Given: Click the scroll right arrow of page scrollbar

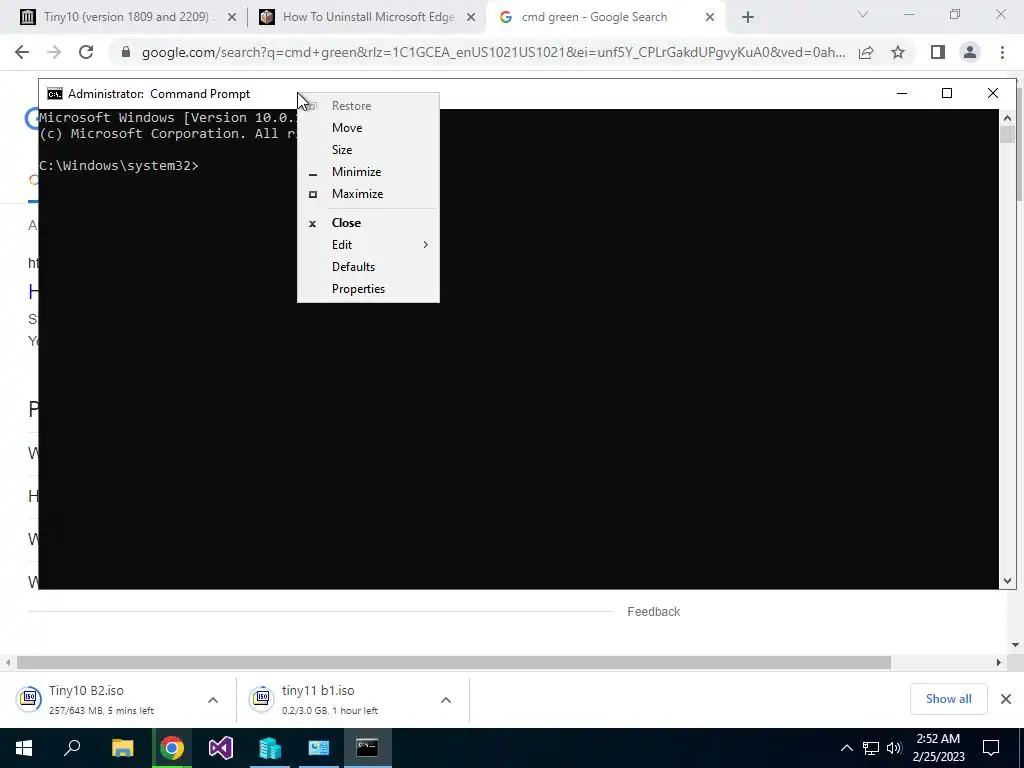Looking at the screenshot, I should tap(998, 662).
